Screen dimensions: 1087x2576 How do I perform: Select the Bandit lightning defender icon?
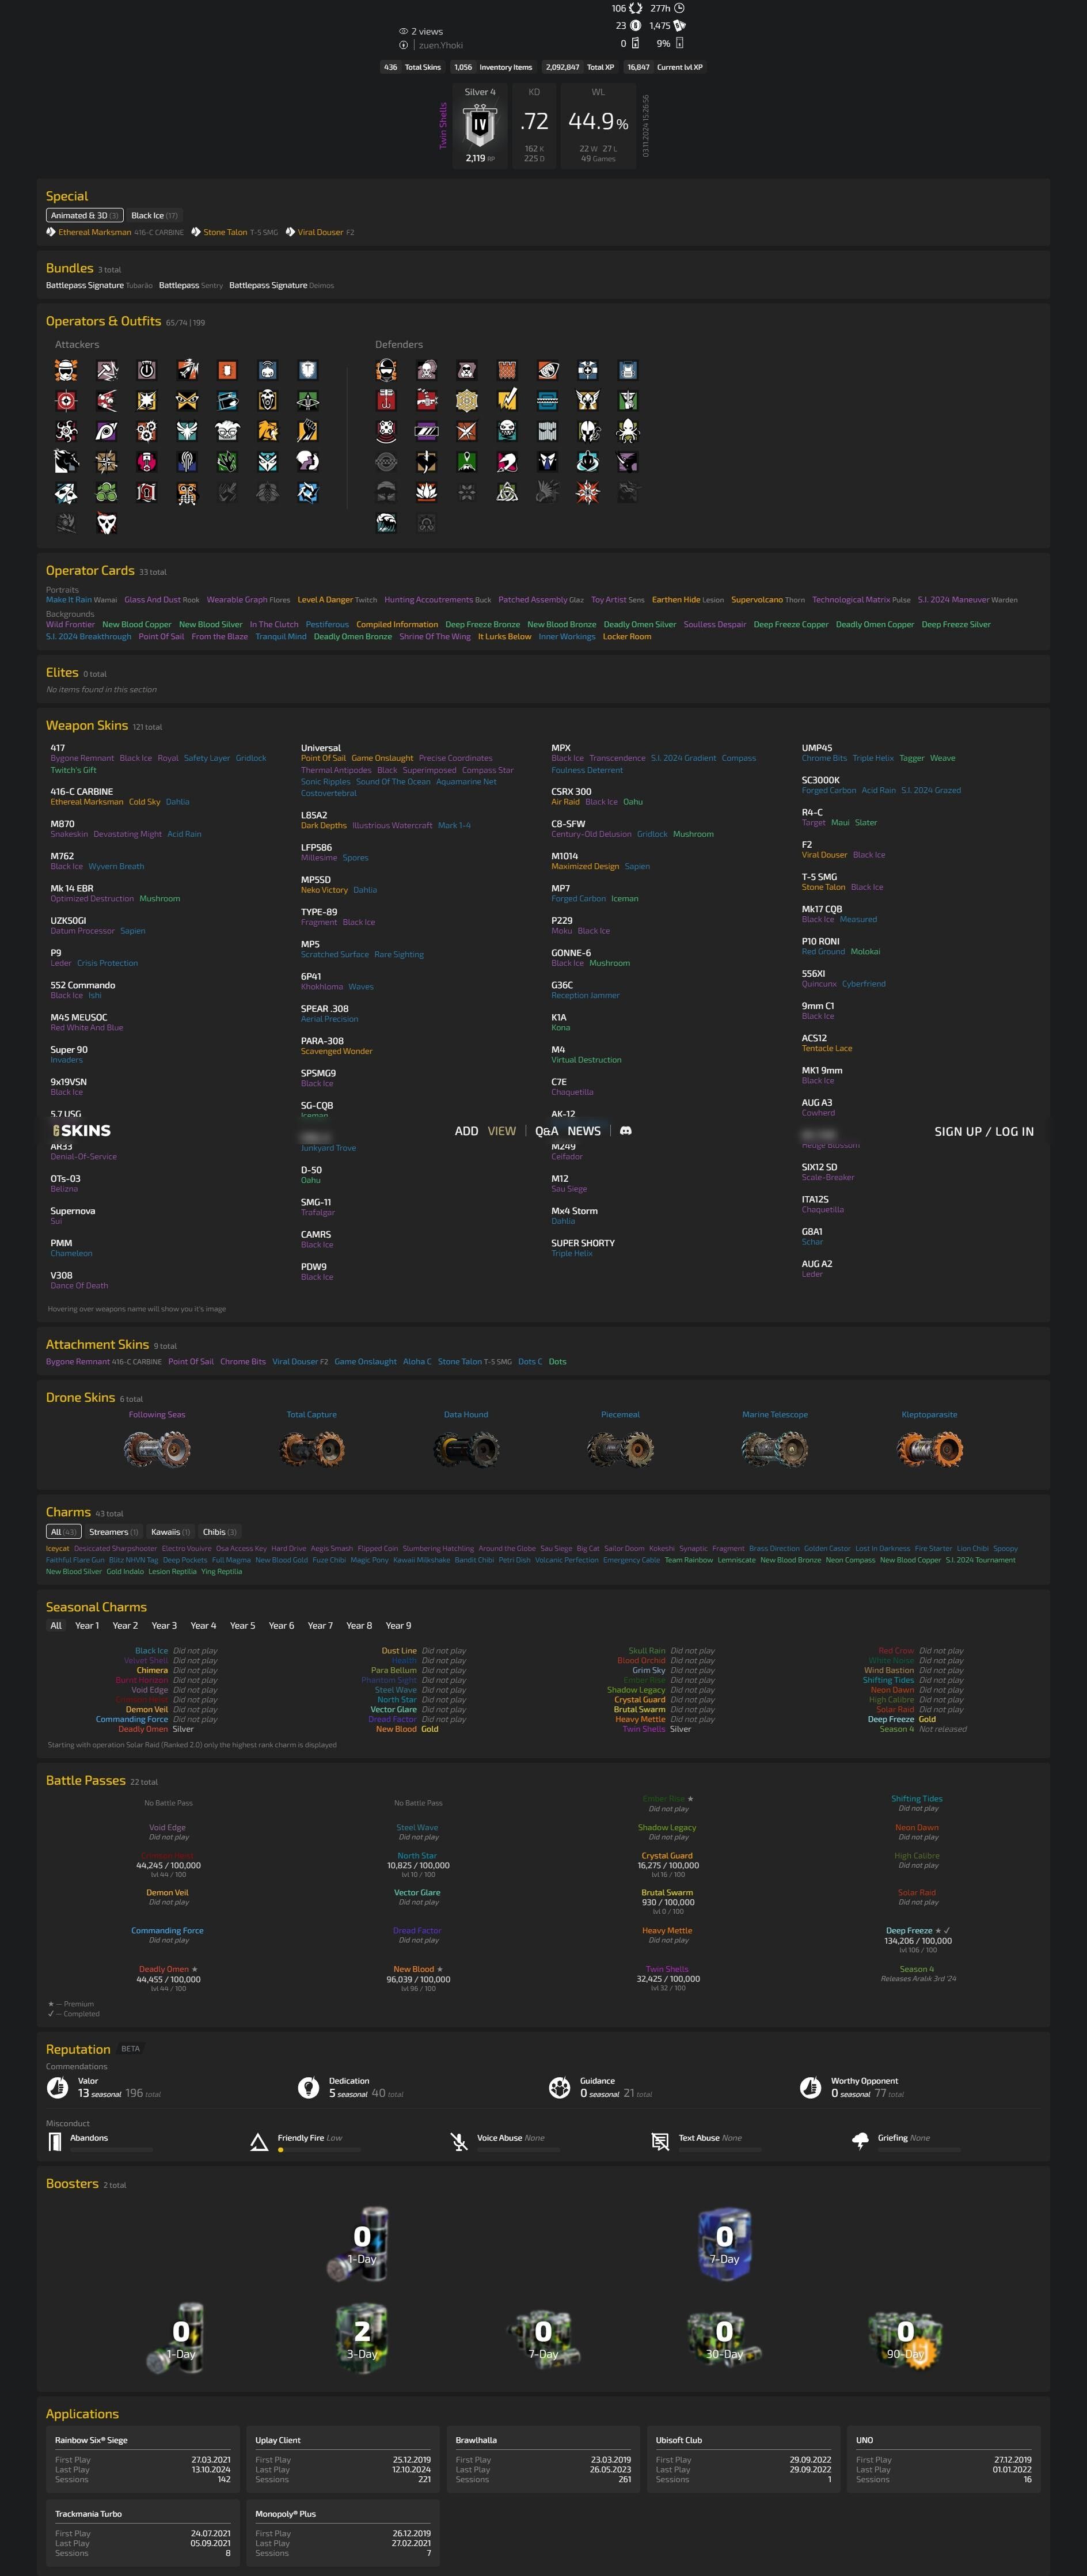point(507,401)
